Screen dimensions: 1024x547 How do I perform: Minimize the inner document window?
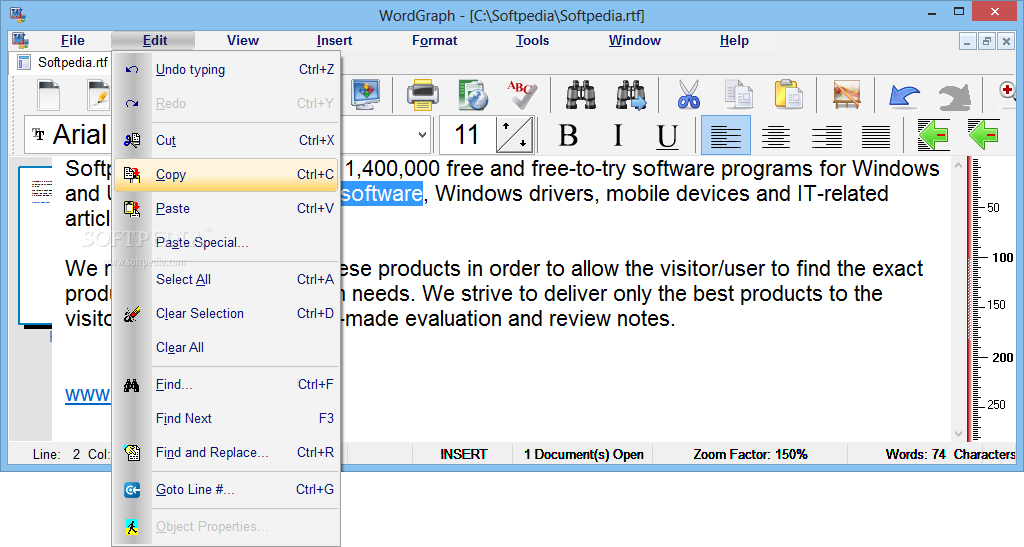[967, 41]
